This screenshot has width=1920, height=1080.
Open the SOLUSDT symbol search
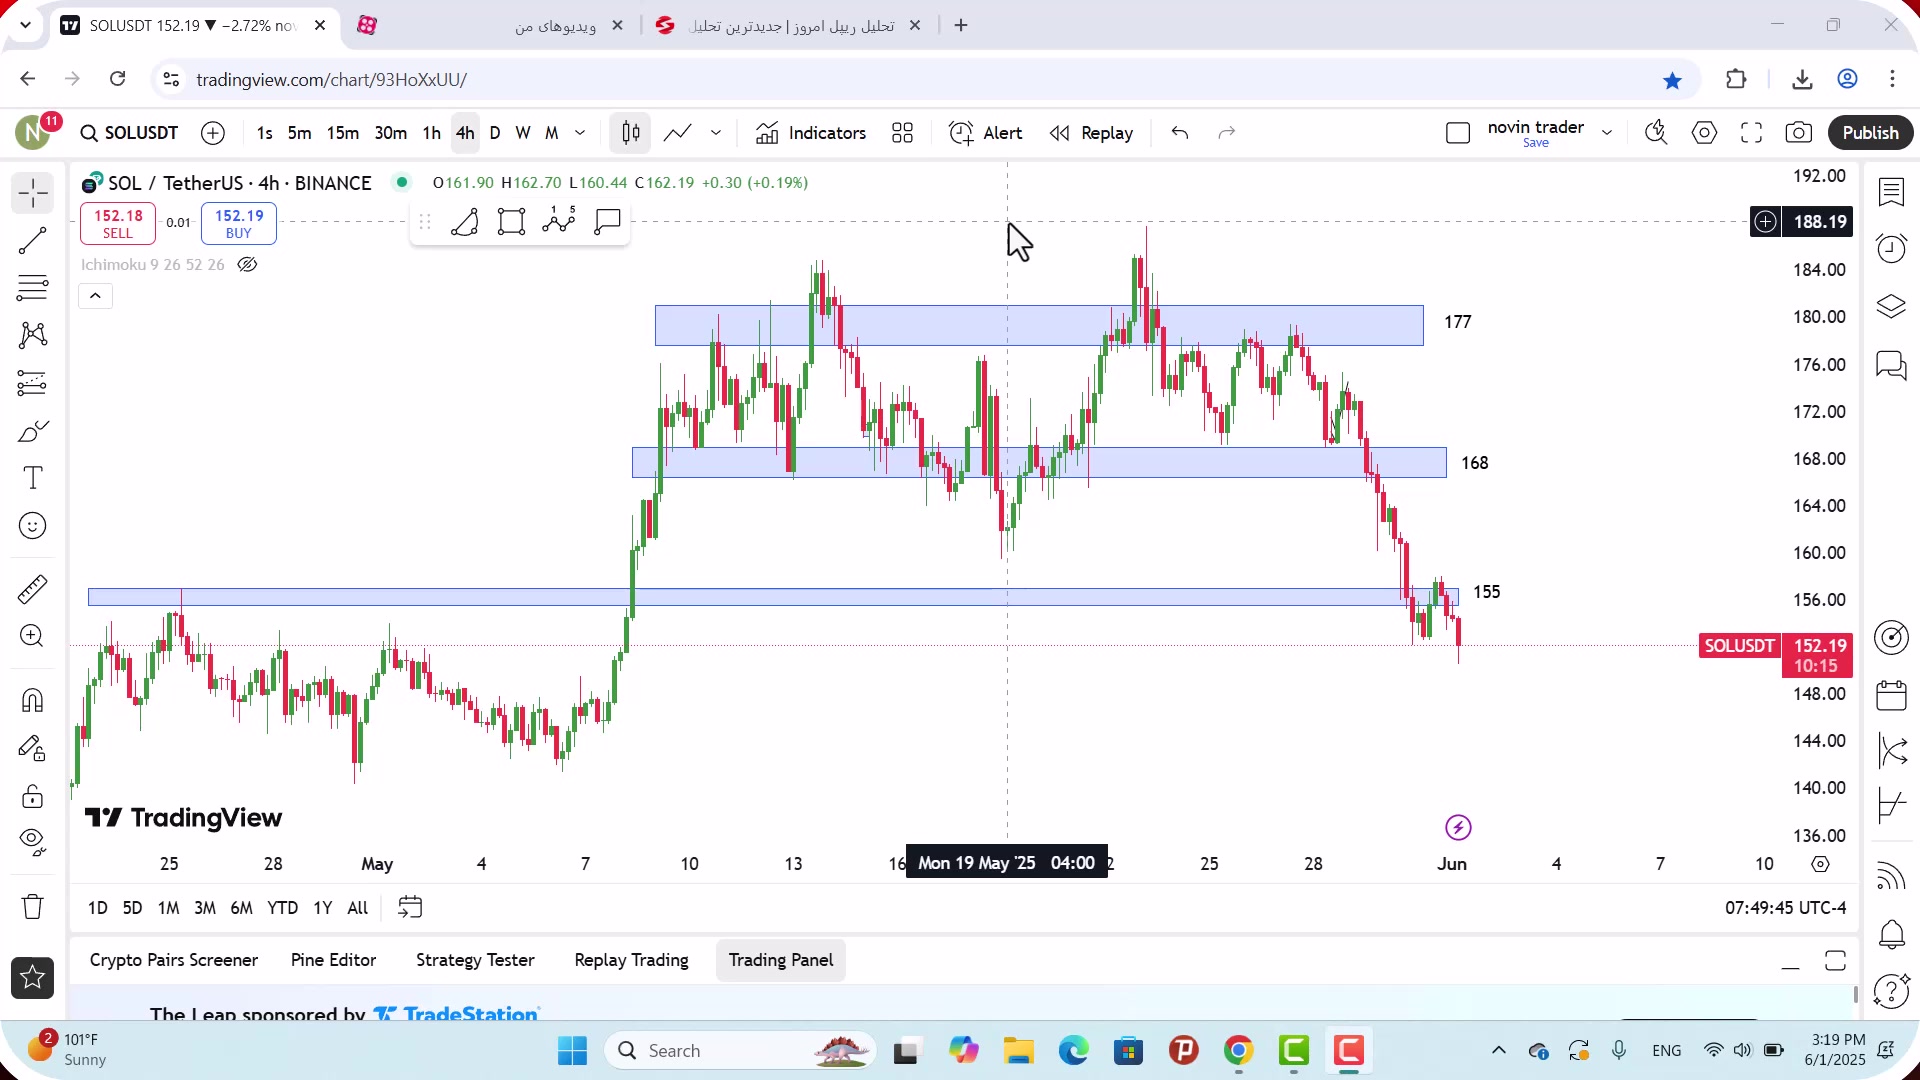130,133
